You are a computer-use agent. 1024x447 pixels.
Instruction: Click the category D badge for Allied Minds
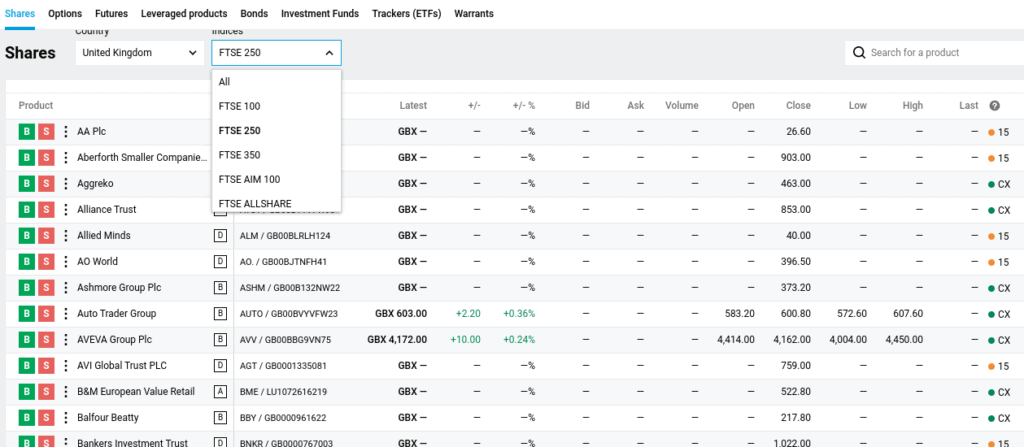[x=220, y=235]
